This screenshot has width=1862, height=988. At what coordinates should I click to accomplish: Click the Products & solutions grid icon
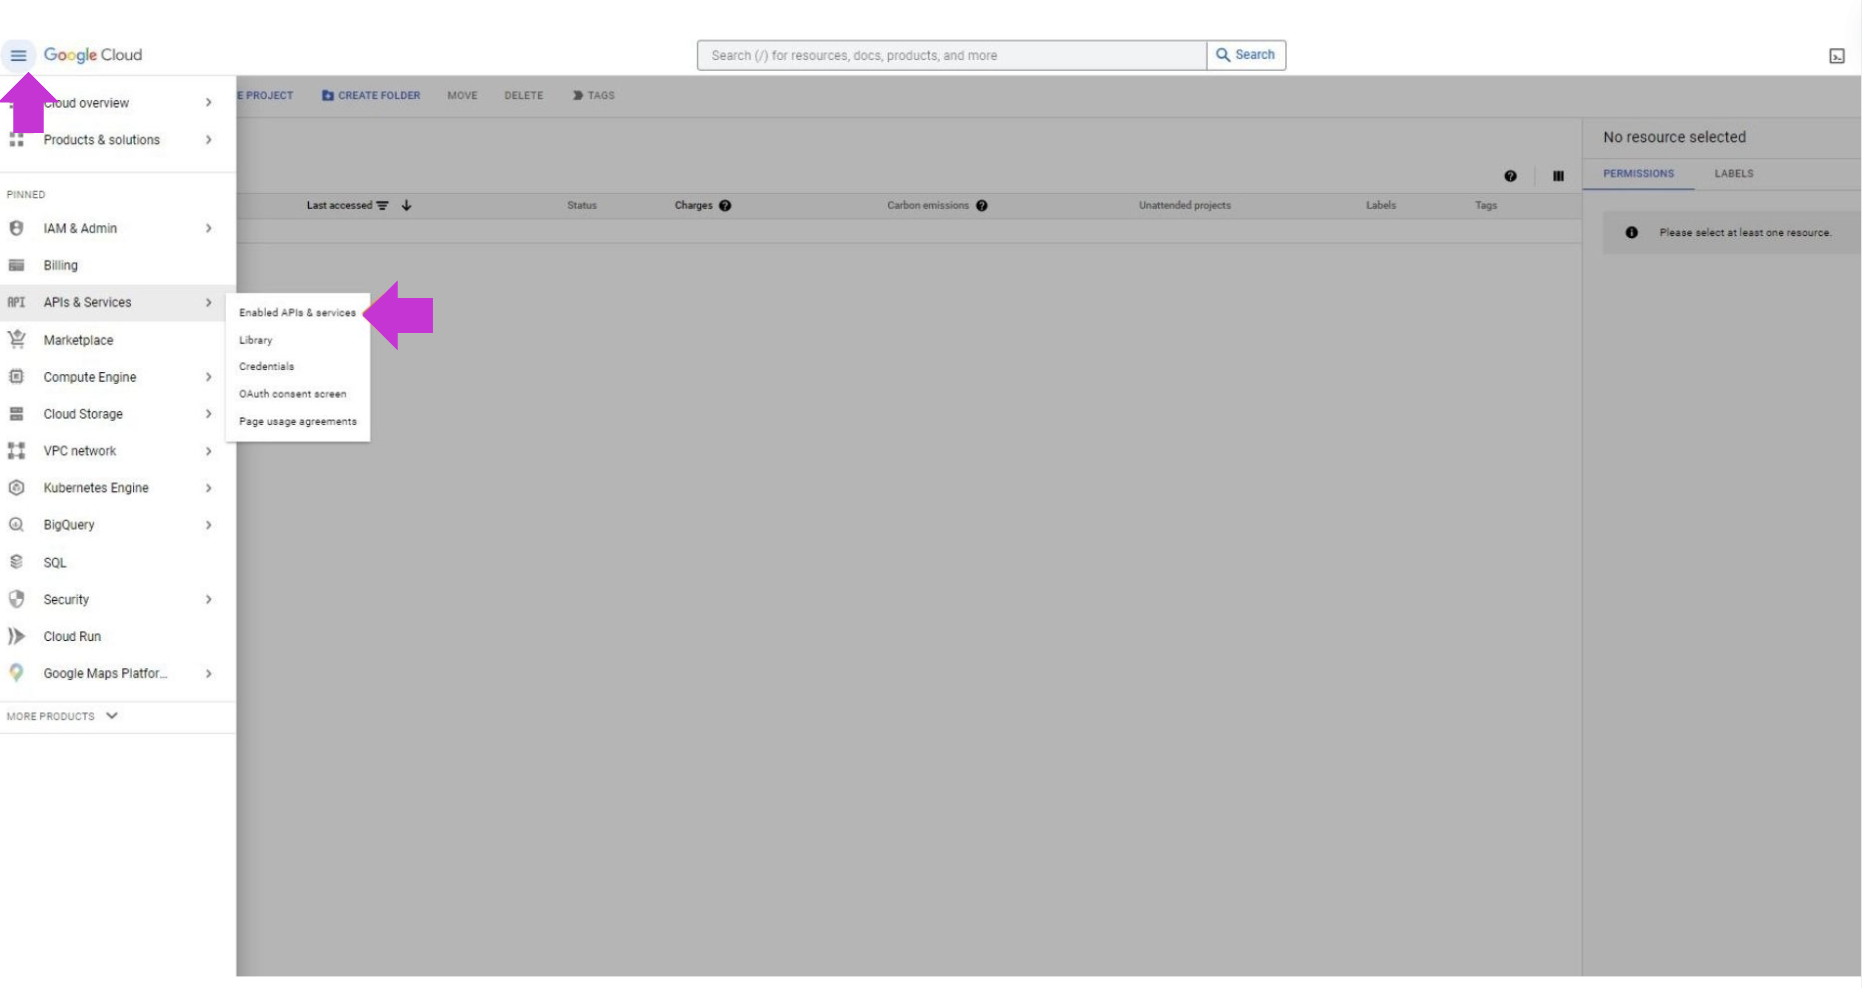point(16,140)
